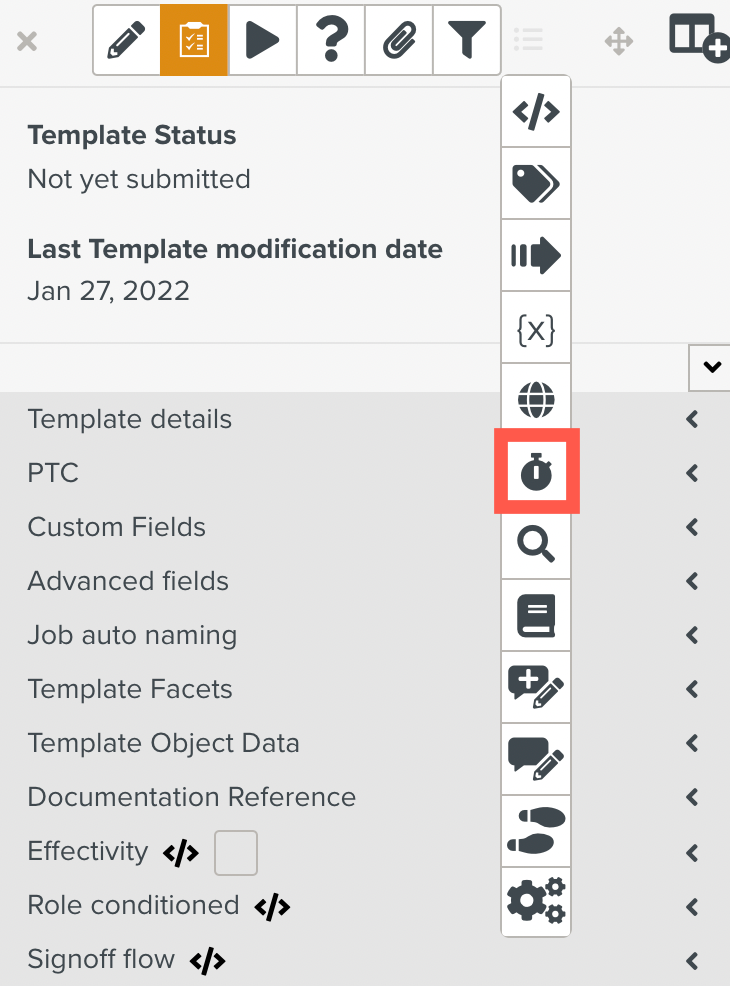Click the tags icon

(536, 184)
